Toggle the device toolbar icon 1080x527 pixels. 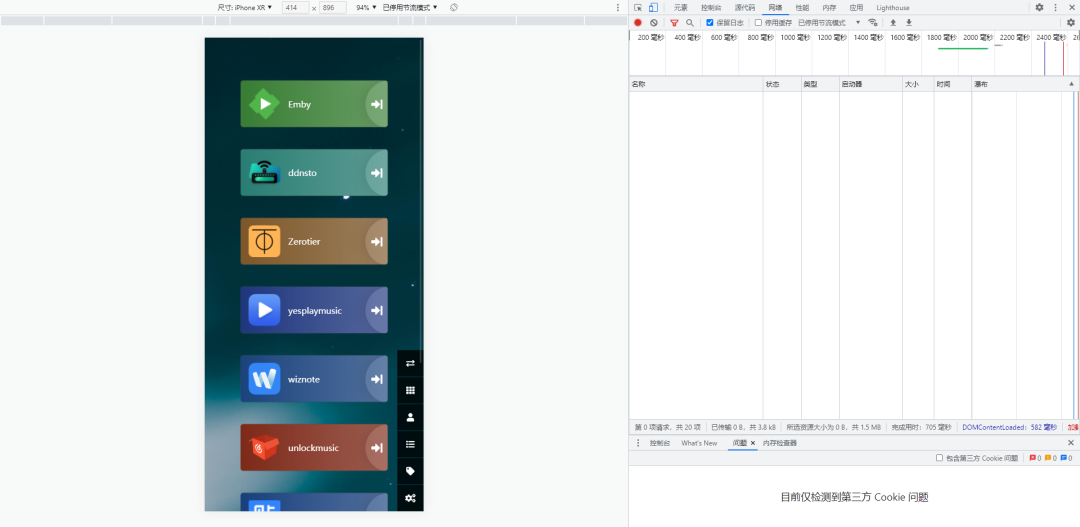(653, 8)
